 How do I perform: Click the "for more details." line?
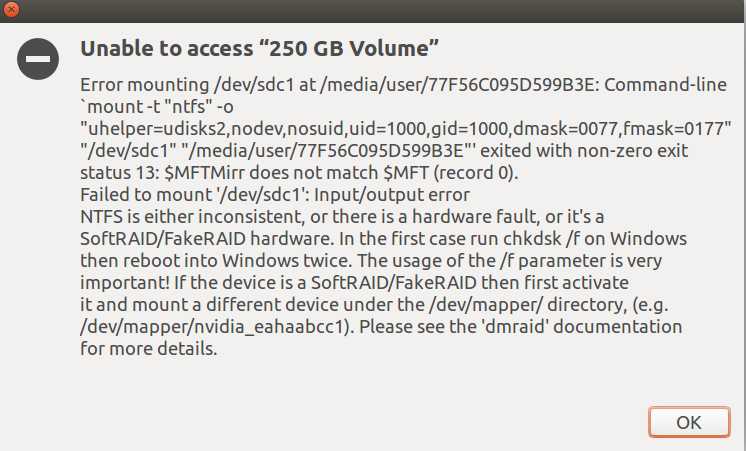point(148,349)
